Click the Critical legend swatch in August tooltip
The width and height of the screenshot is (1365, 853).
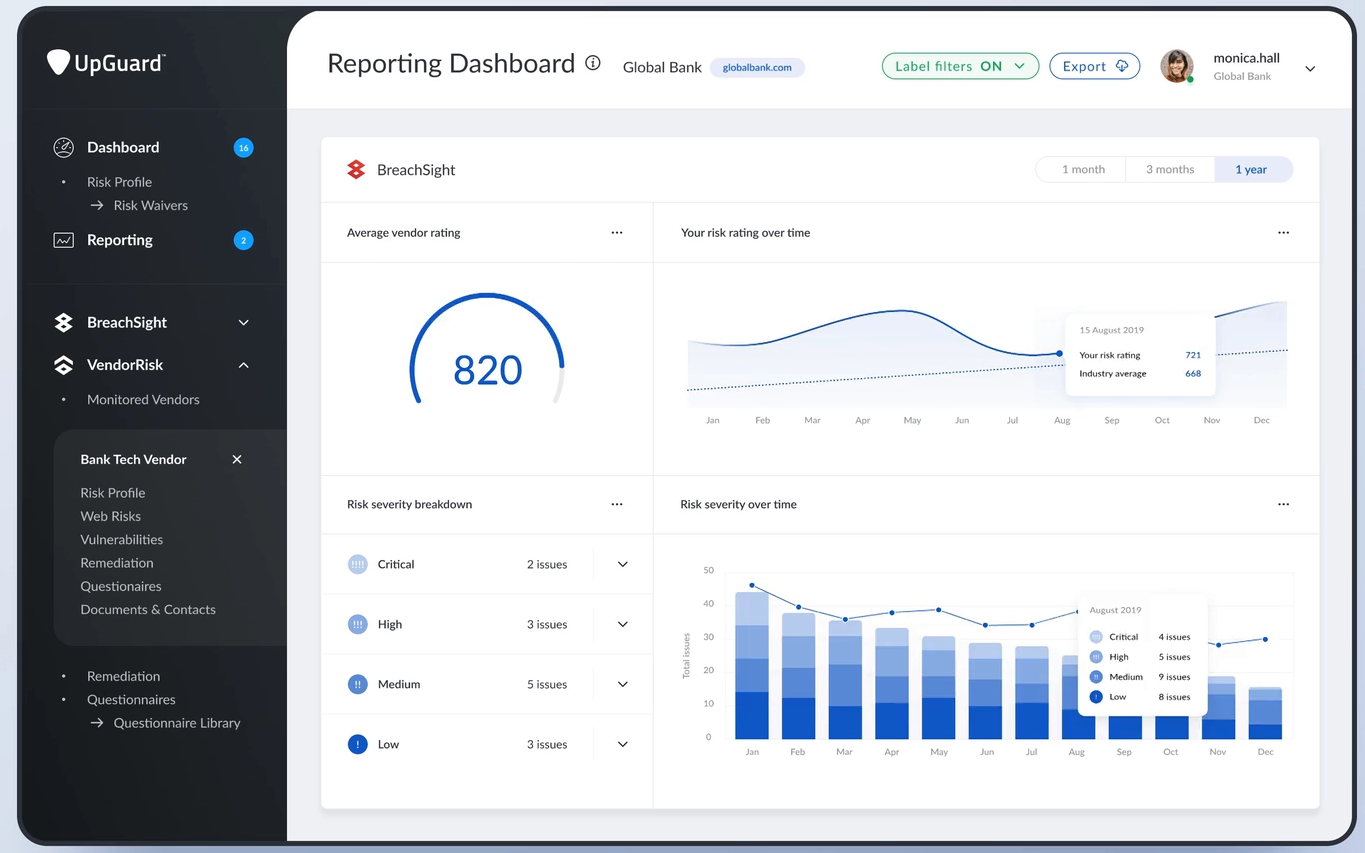pyautogui.click(x=1096, y=637)
